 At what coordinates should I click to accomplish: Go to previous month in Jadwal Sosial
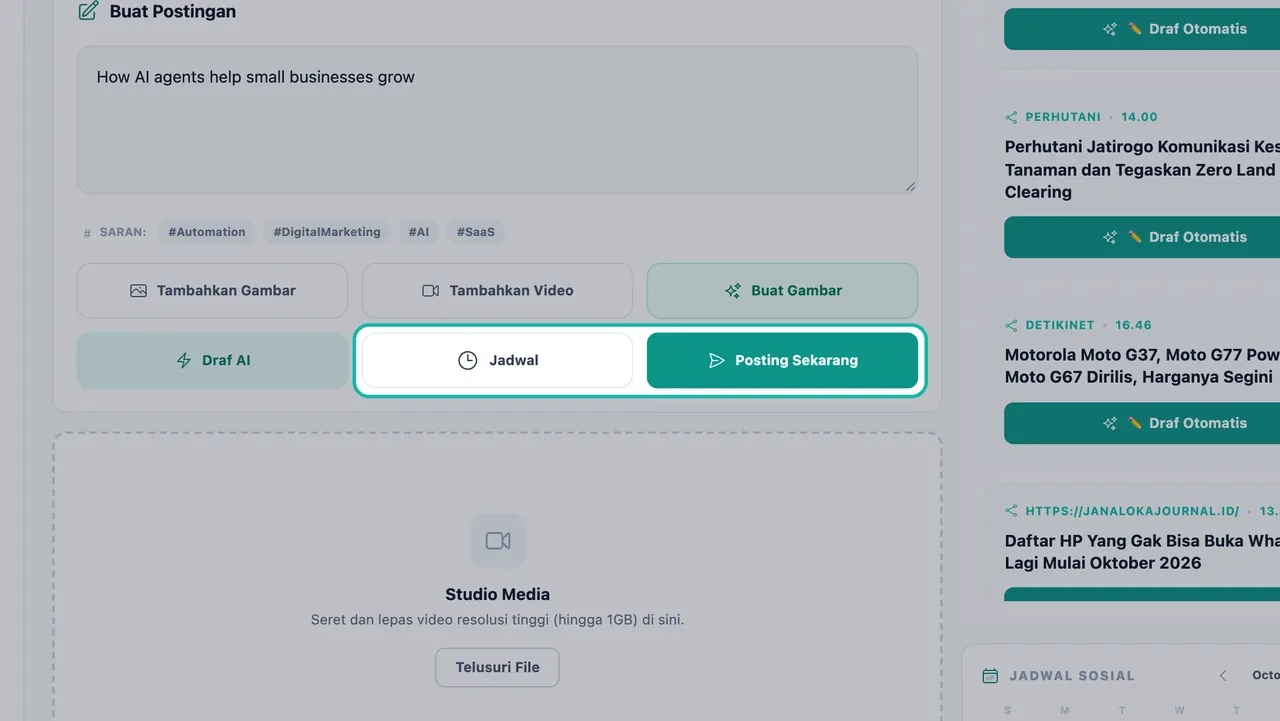[x=1223, y=676]
